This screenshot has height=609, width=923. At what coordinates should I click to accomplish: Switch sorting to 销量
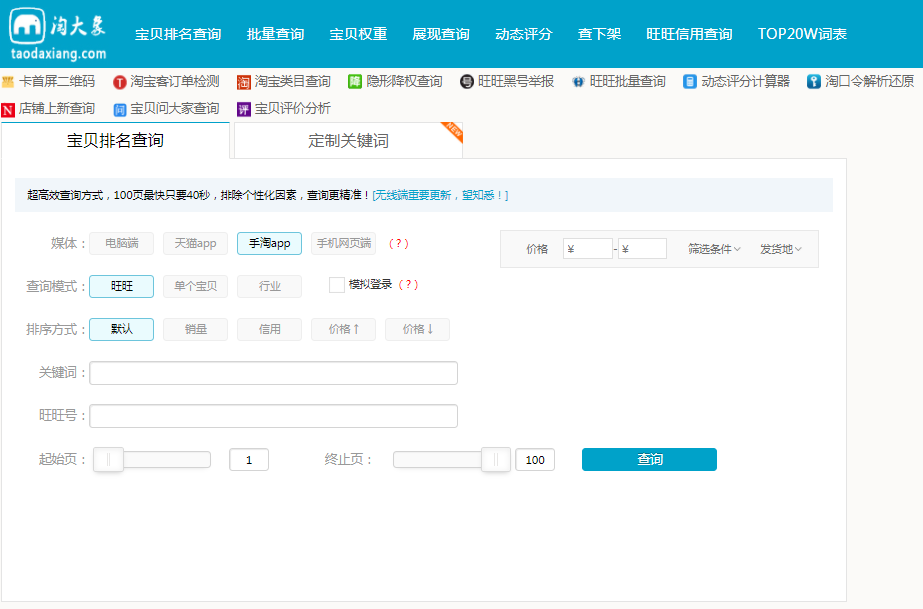pyautogui.click(x=195, y=329)
